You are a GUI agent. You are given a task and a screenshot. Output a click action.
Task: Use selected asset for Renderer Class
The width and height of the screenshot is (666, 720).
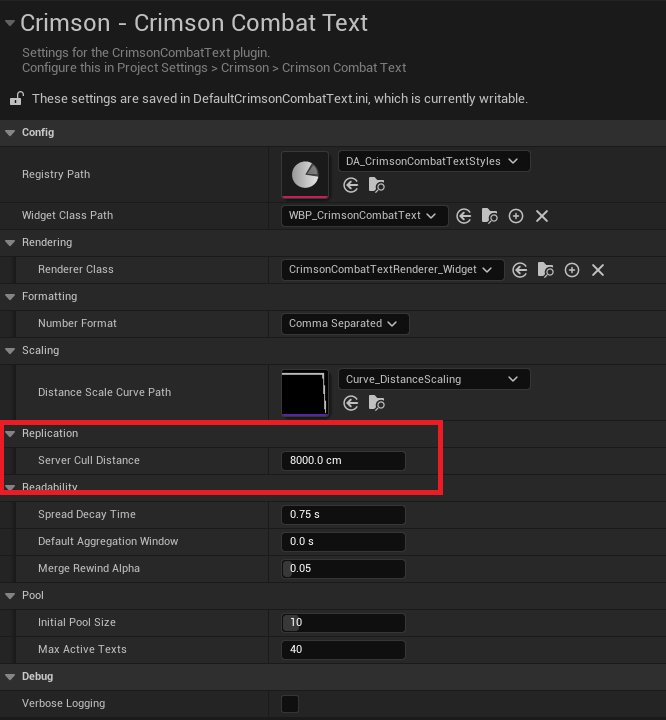pos(519,270)
